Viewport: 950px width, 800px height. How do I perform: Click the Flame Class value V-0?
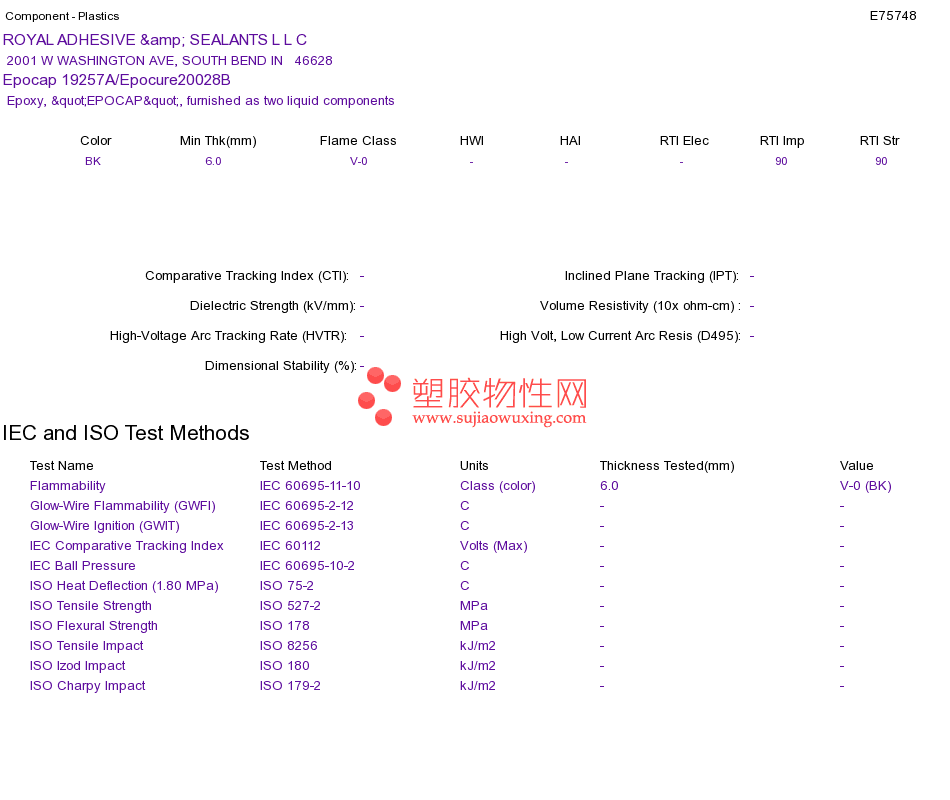(x=359, y=161)
